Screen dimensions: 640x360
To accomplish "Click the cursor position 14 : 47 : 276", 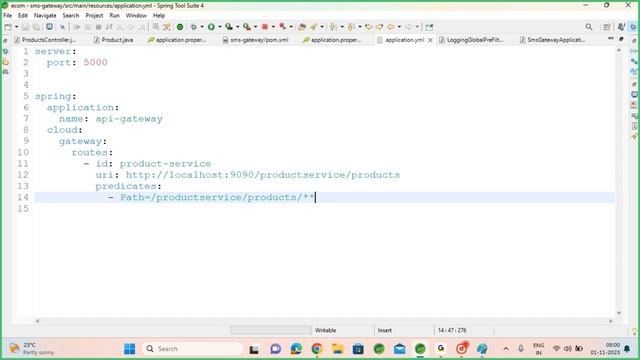I will click(452, 330).
